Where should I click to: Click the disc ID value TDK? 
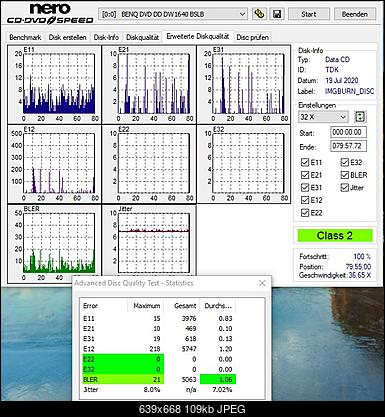332,70
